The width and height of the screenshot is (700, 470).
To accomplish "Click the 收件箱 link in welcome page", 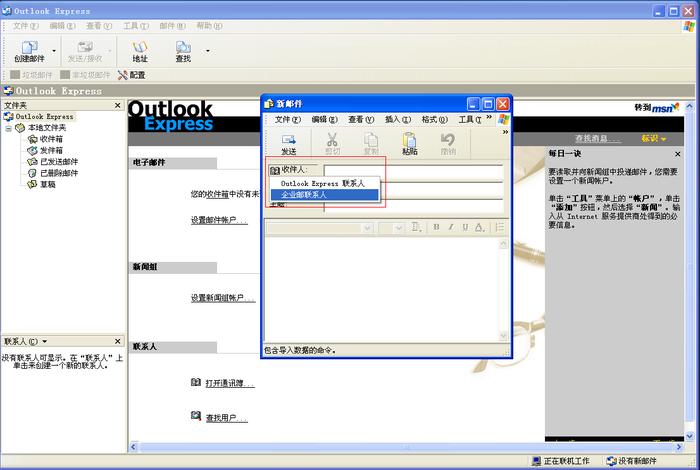I will (x=217, y=194).
